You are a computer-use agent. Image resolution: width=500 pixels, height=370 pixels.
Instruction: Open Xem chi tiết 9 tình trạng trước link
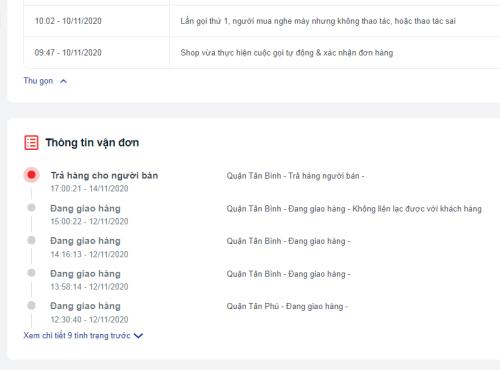pos(77,336)
